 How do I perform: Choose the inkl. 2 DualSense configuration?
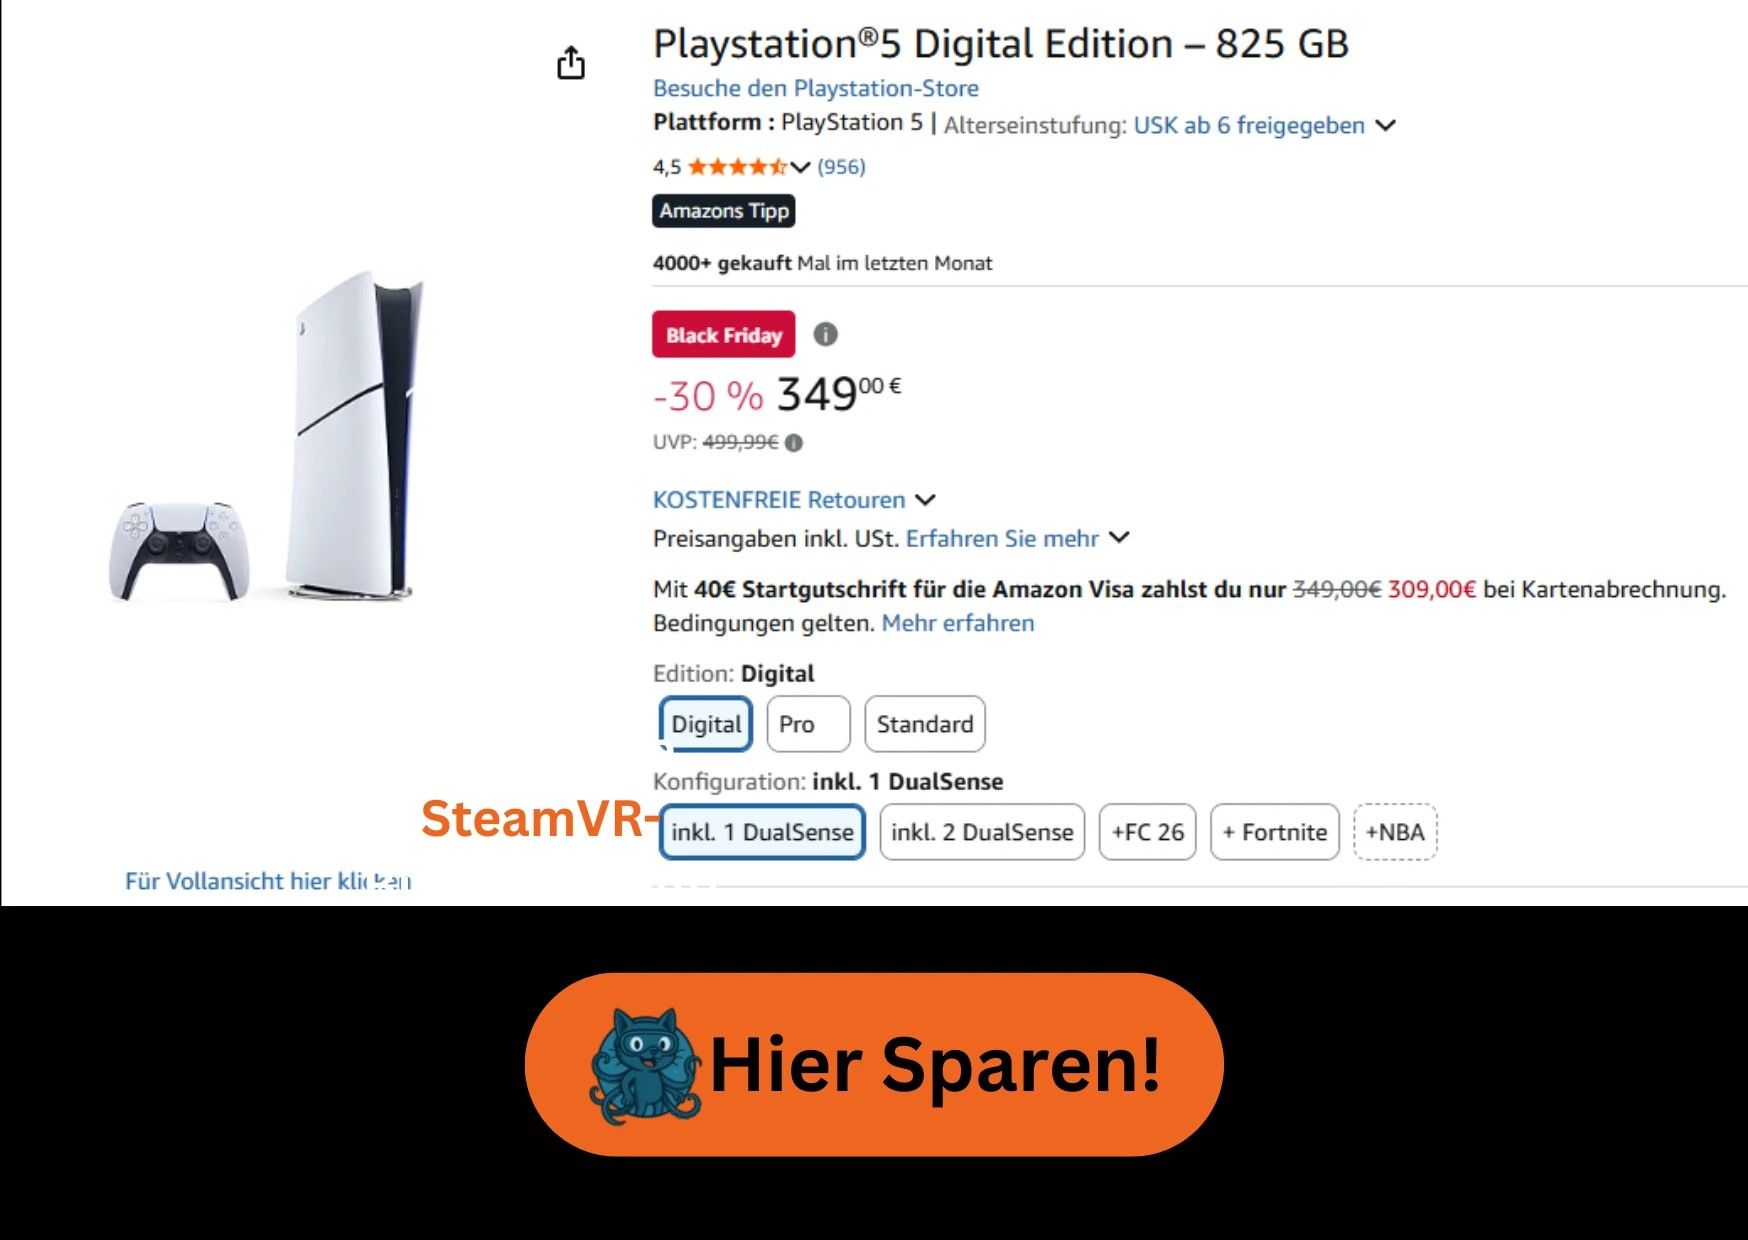pos(982,832)
